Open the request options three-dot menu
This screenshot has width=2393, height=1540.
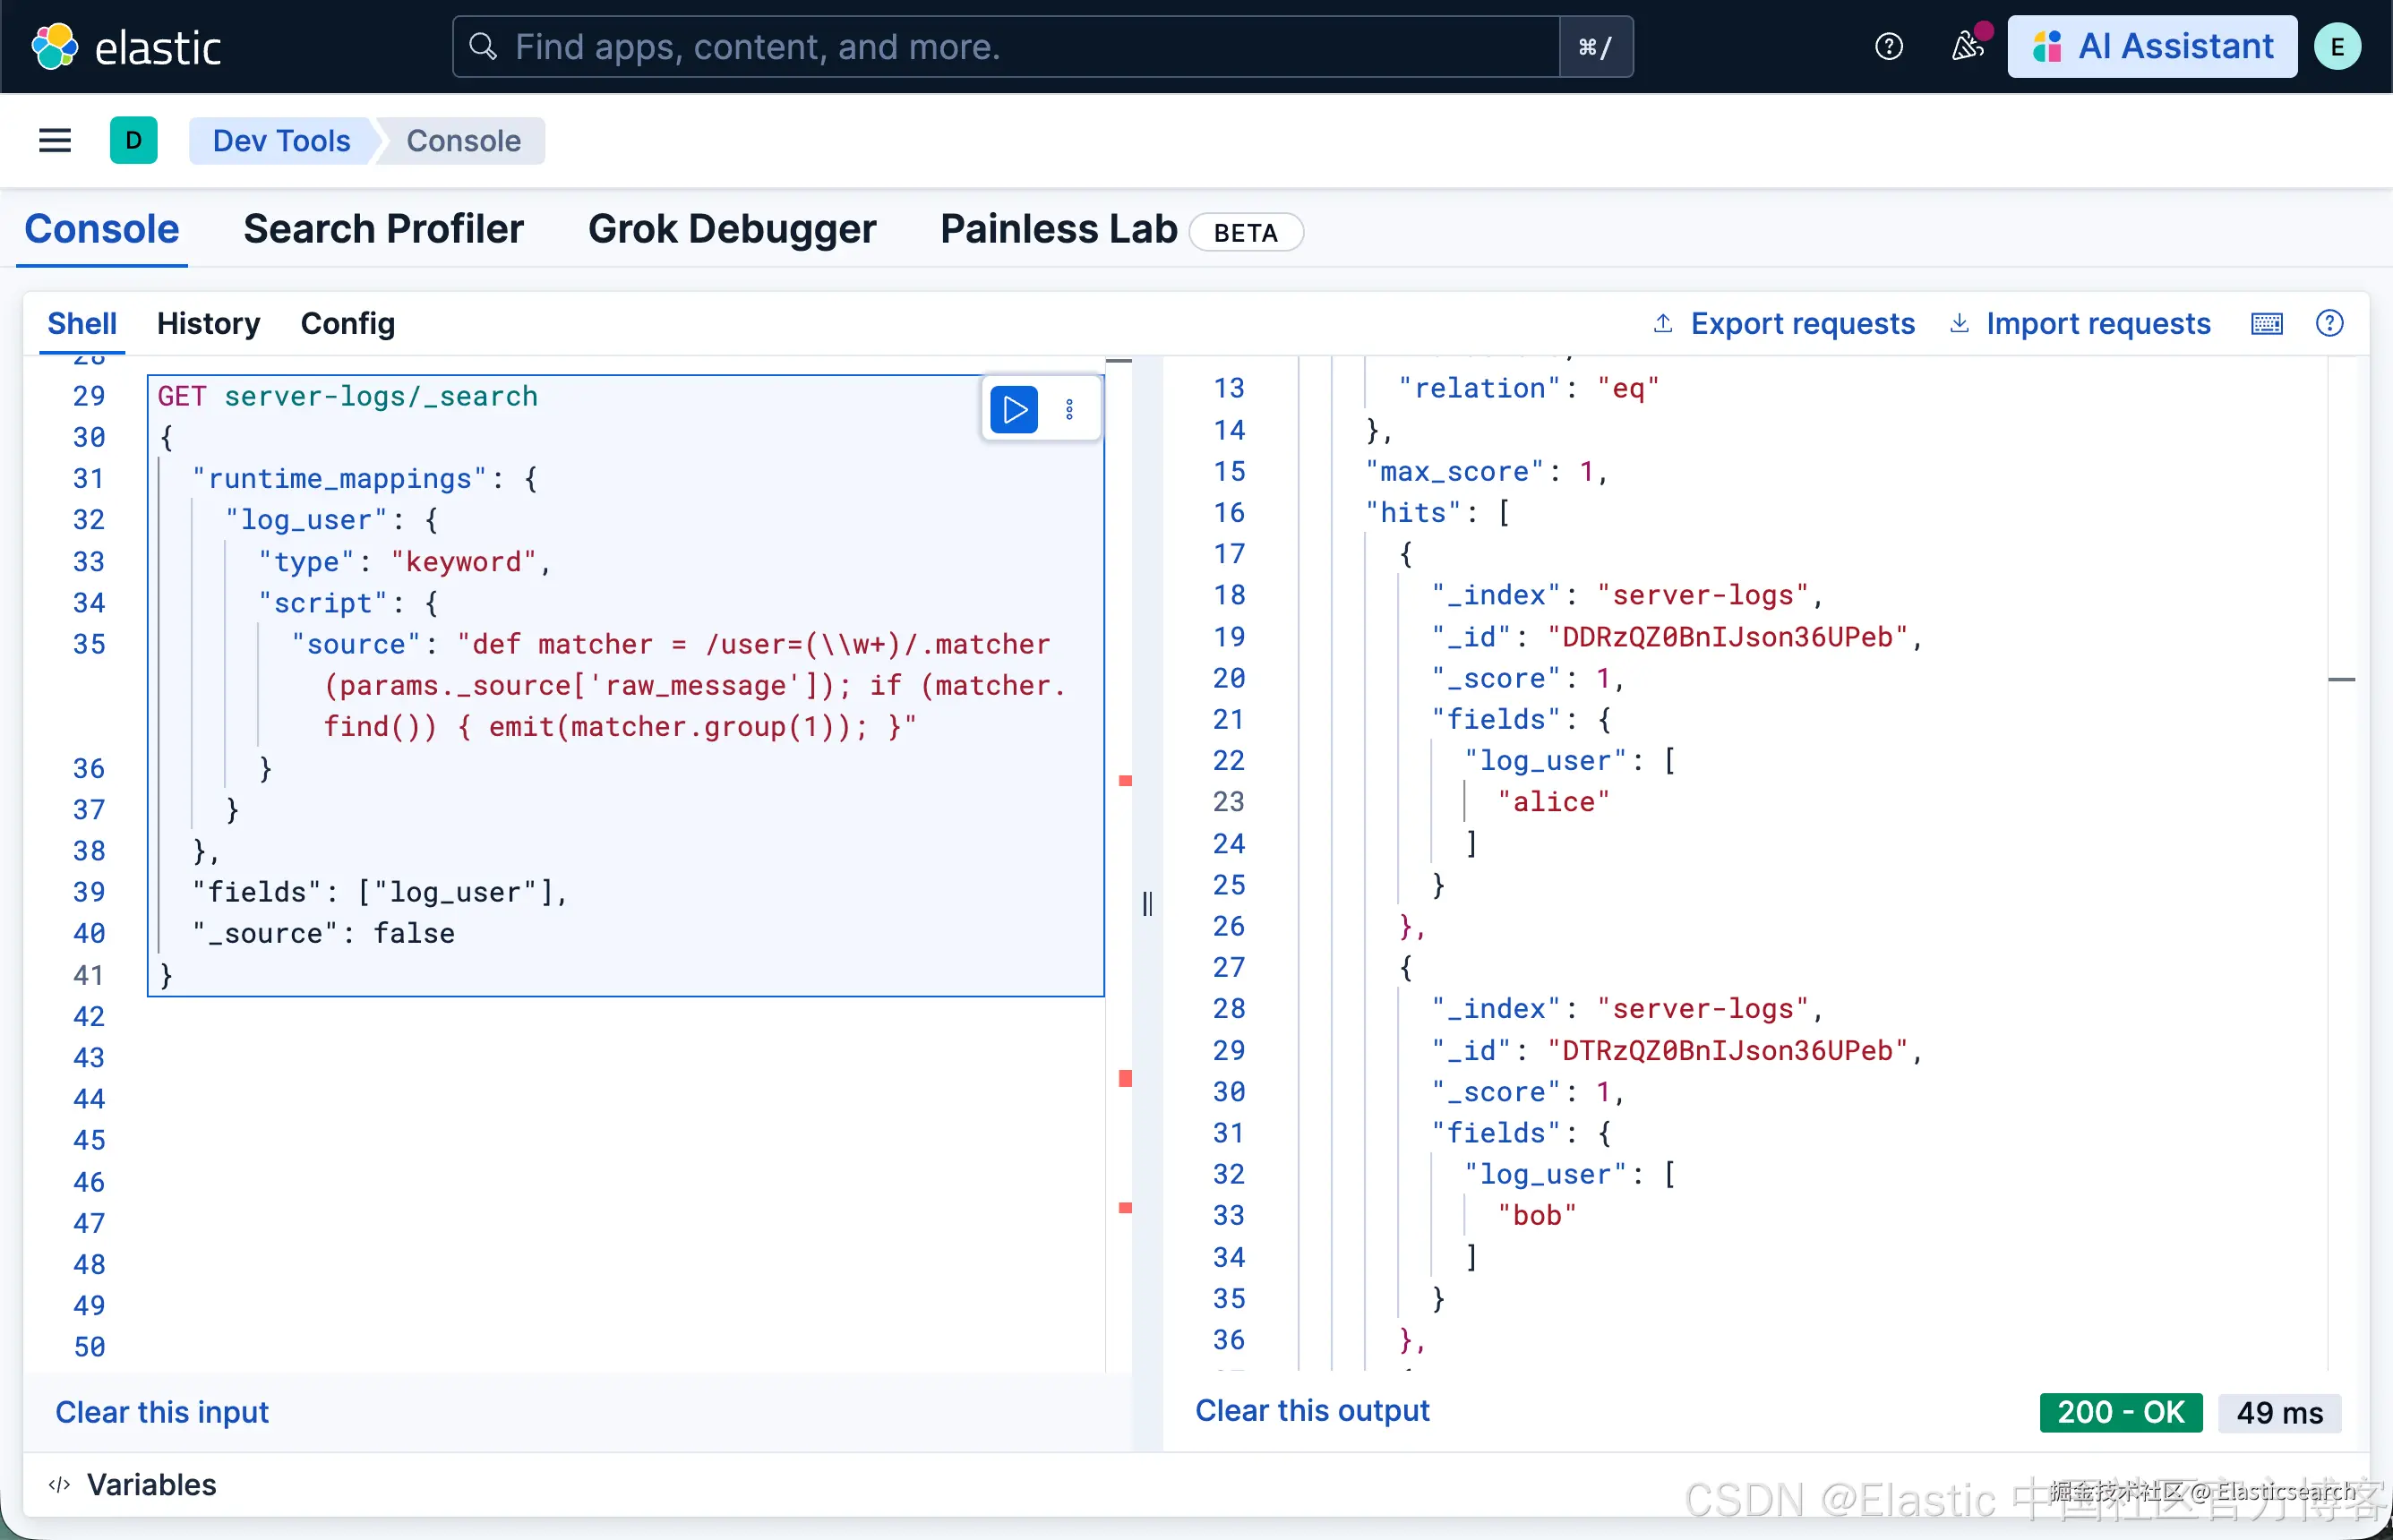pos(1069,410)
